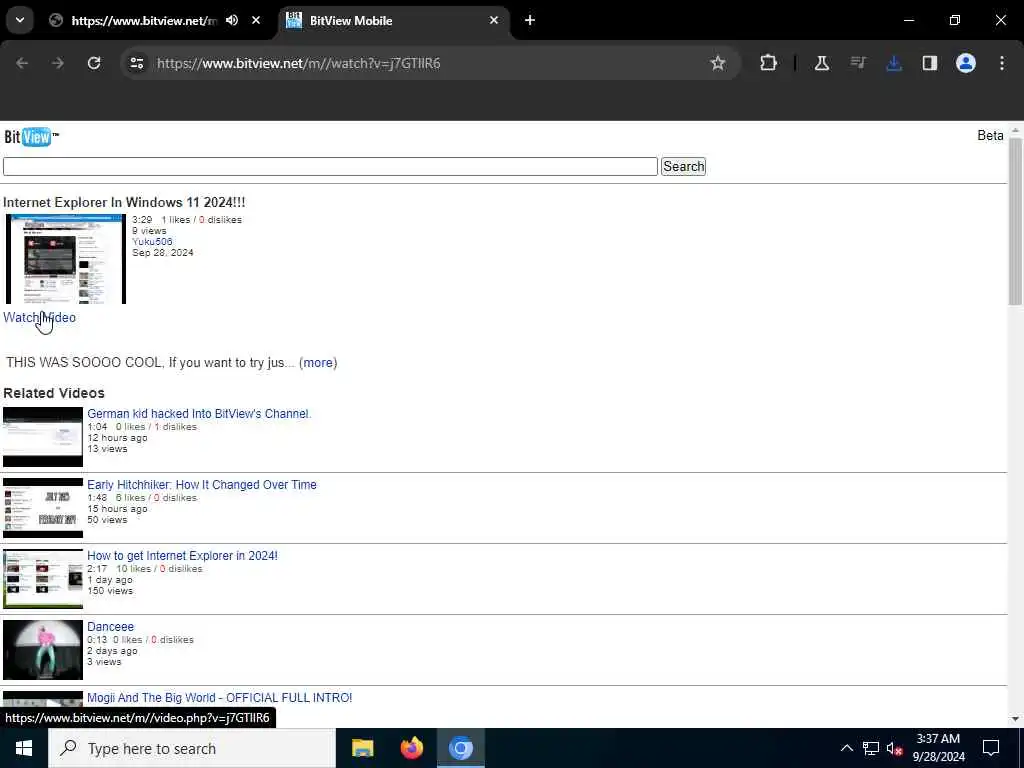Viewport: 1024px width, 768px height.
Task: Open the Danceee video link
Action: tap(110, 626)
